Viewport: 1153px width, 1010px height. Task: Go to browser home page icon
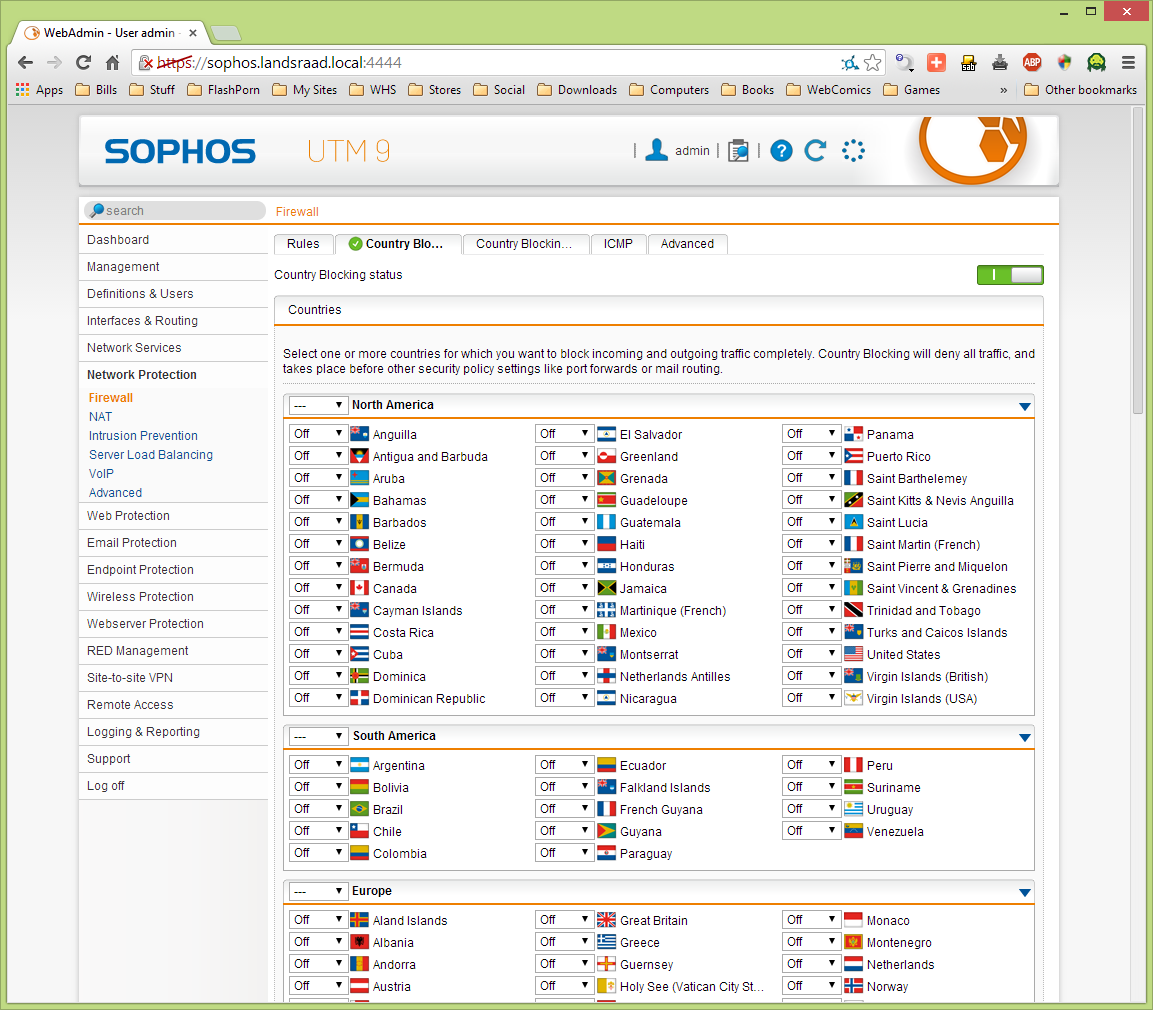coord(113,62)
